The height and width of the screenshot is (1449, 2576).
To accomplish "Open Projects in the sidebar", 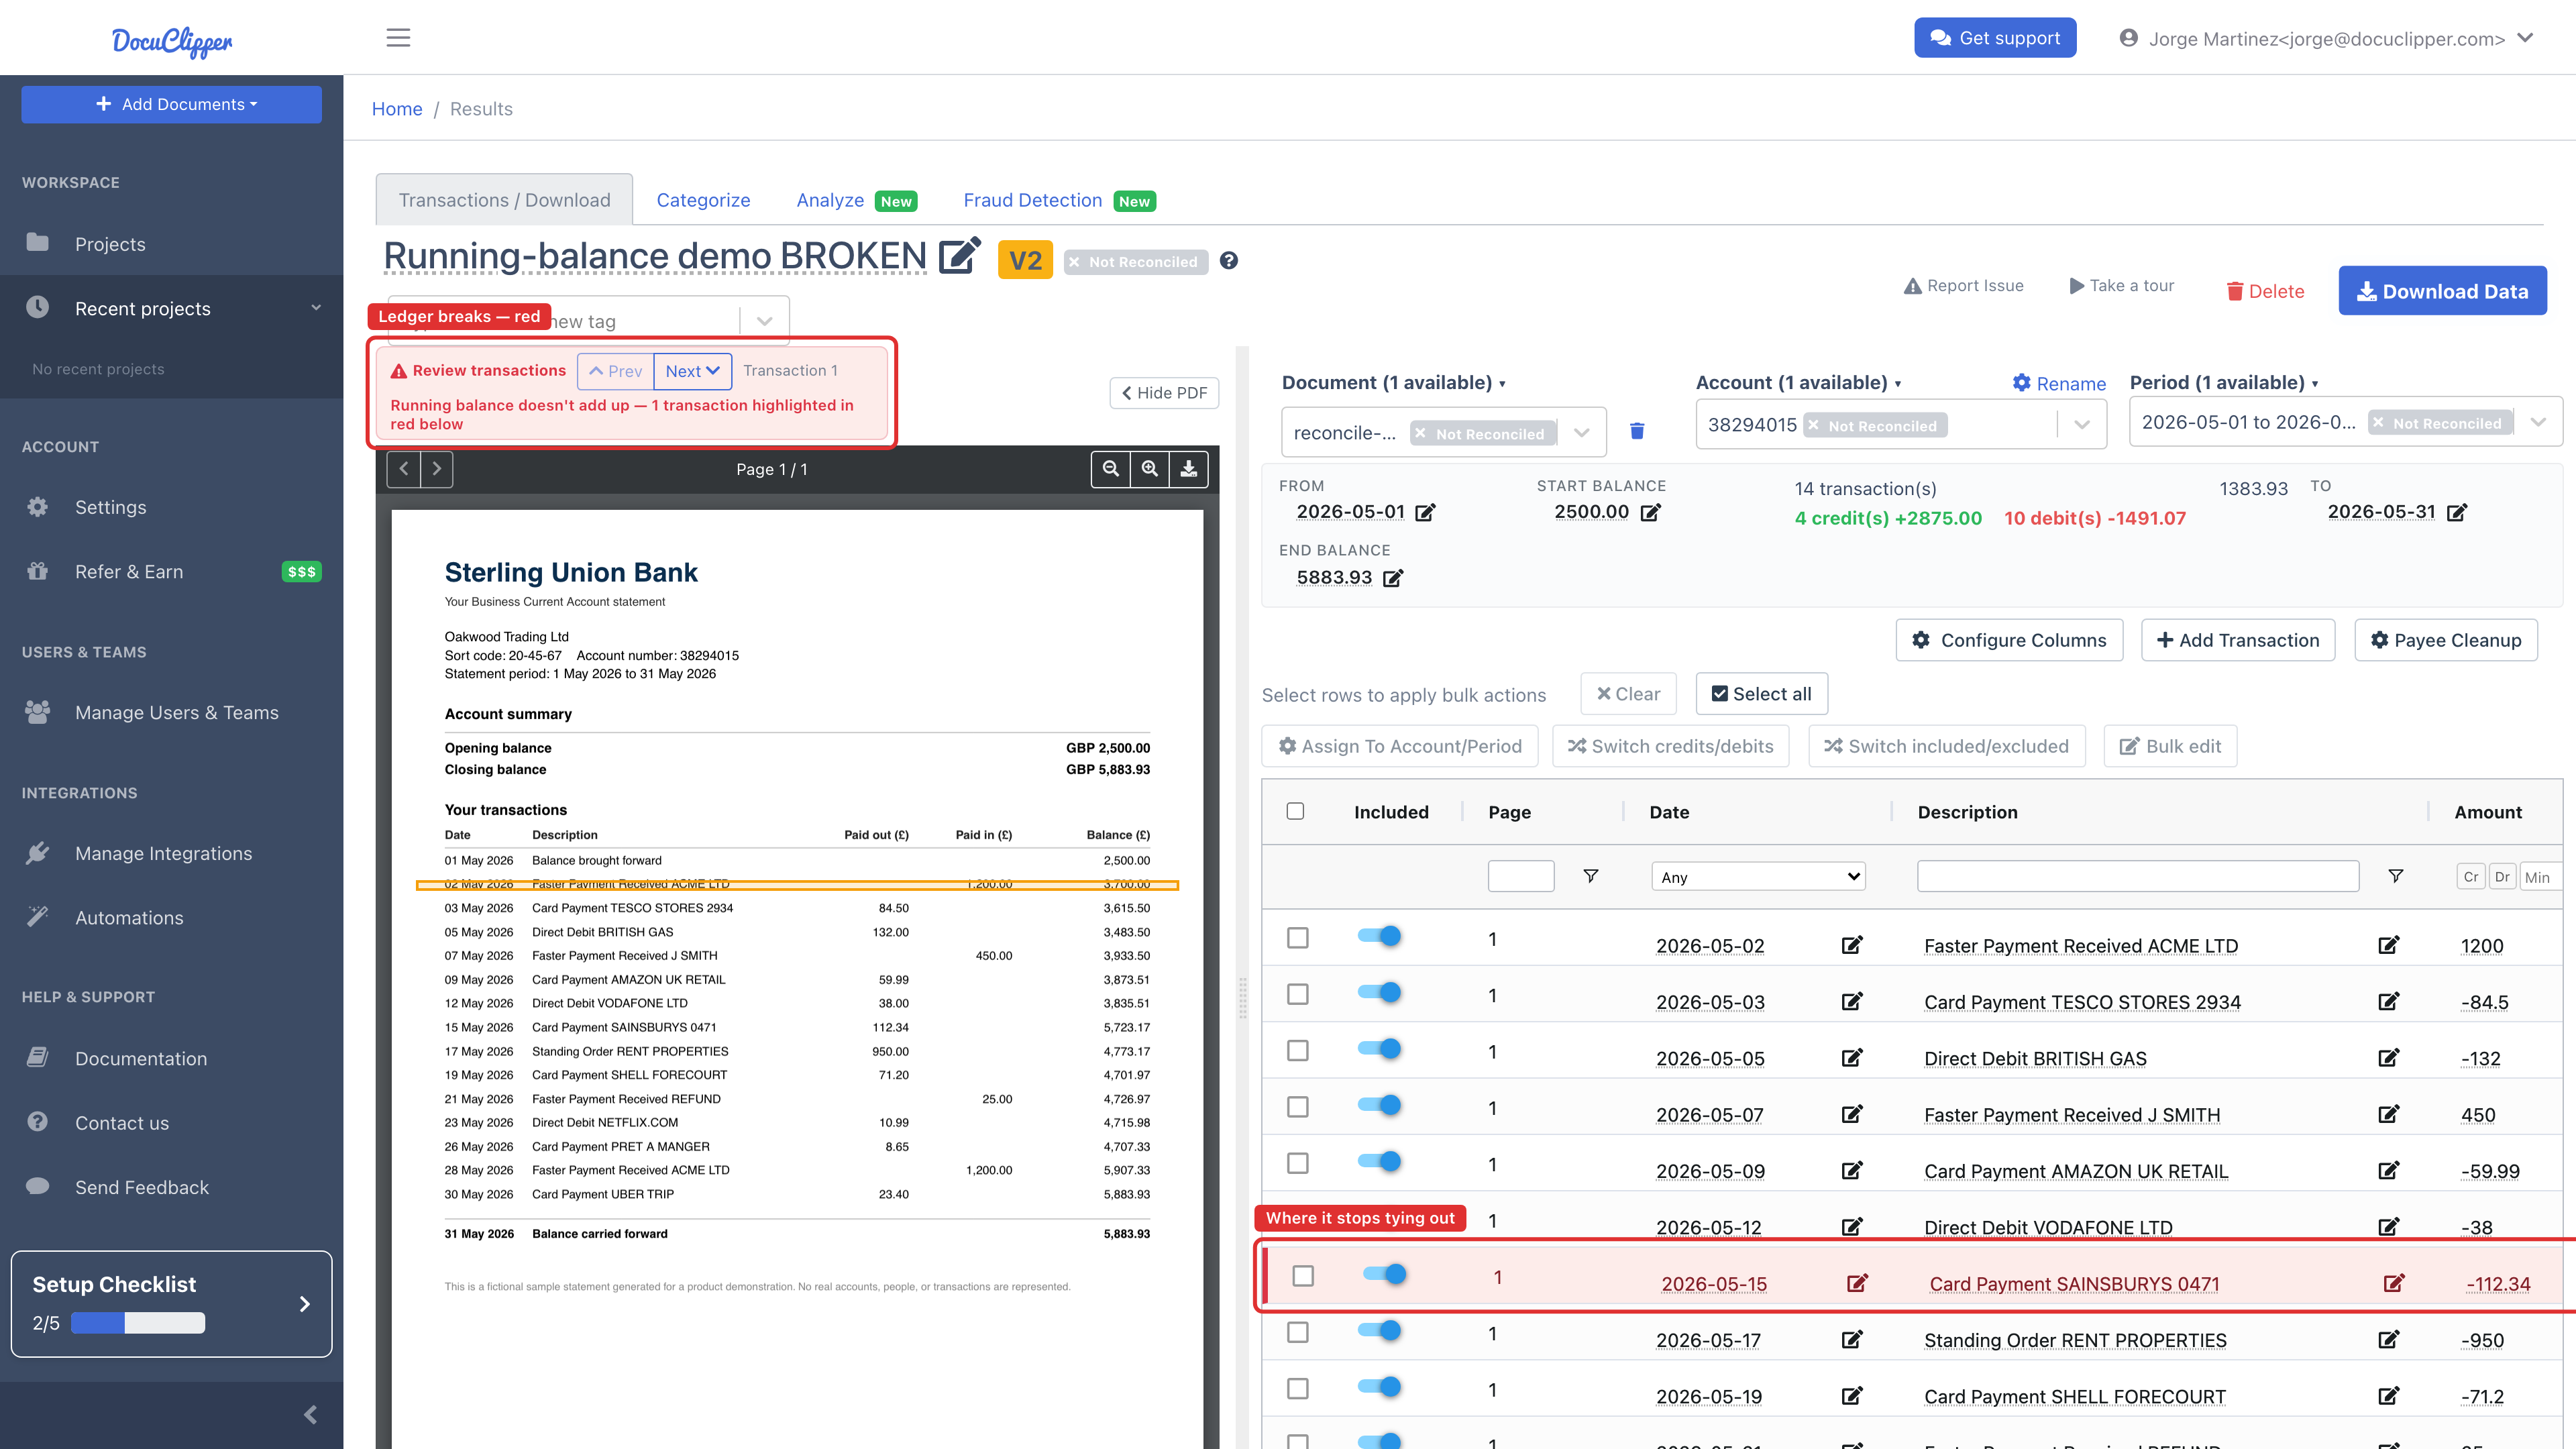I will tap(110, 244).
